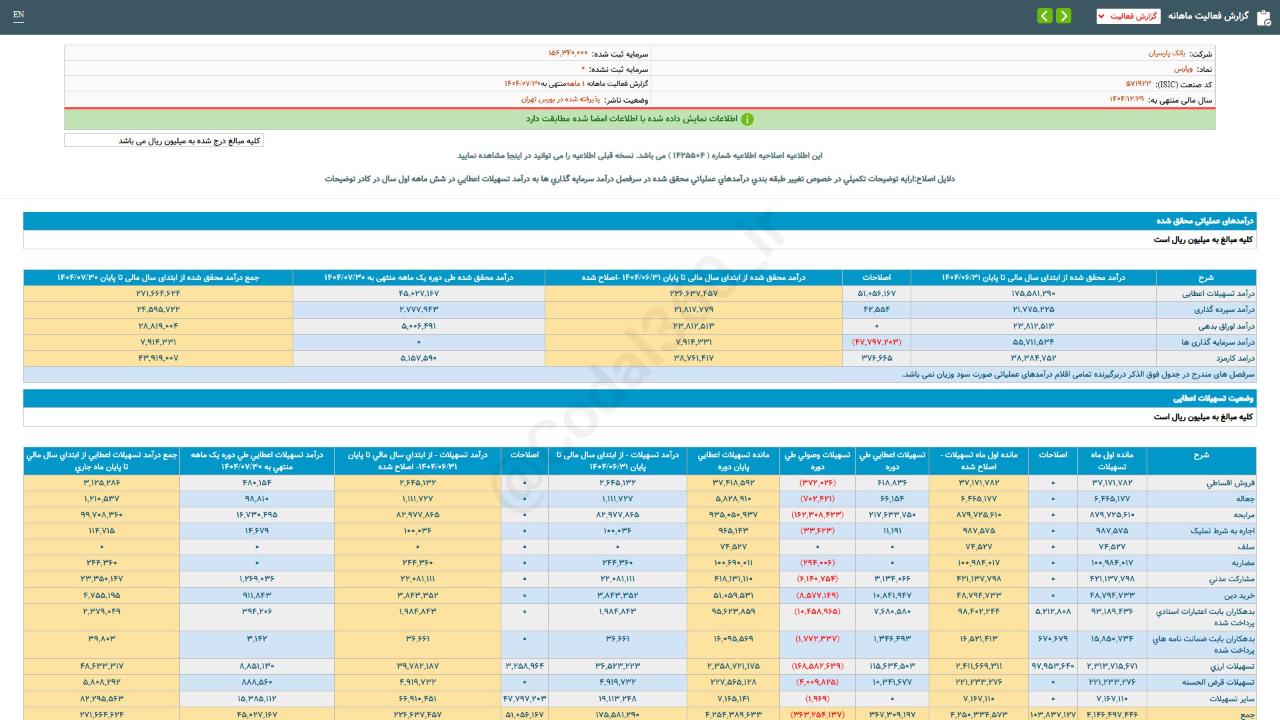Open the گزارش فعالیت report type dropdown

[1128, 16]
